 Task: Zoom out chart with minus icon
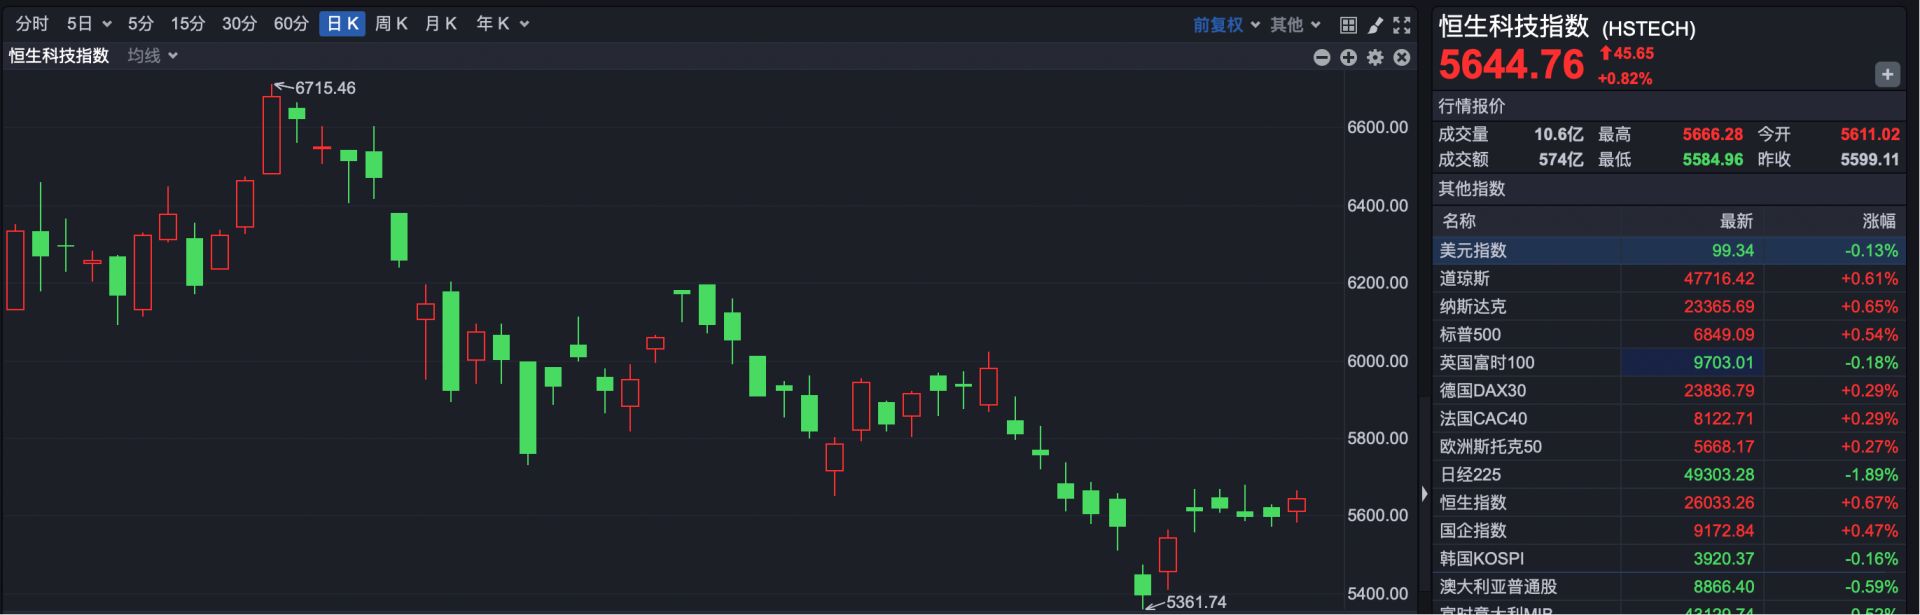click(1321, 58)
